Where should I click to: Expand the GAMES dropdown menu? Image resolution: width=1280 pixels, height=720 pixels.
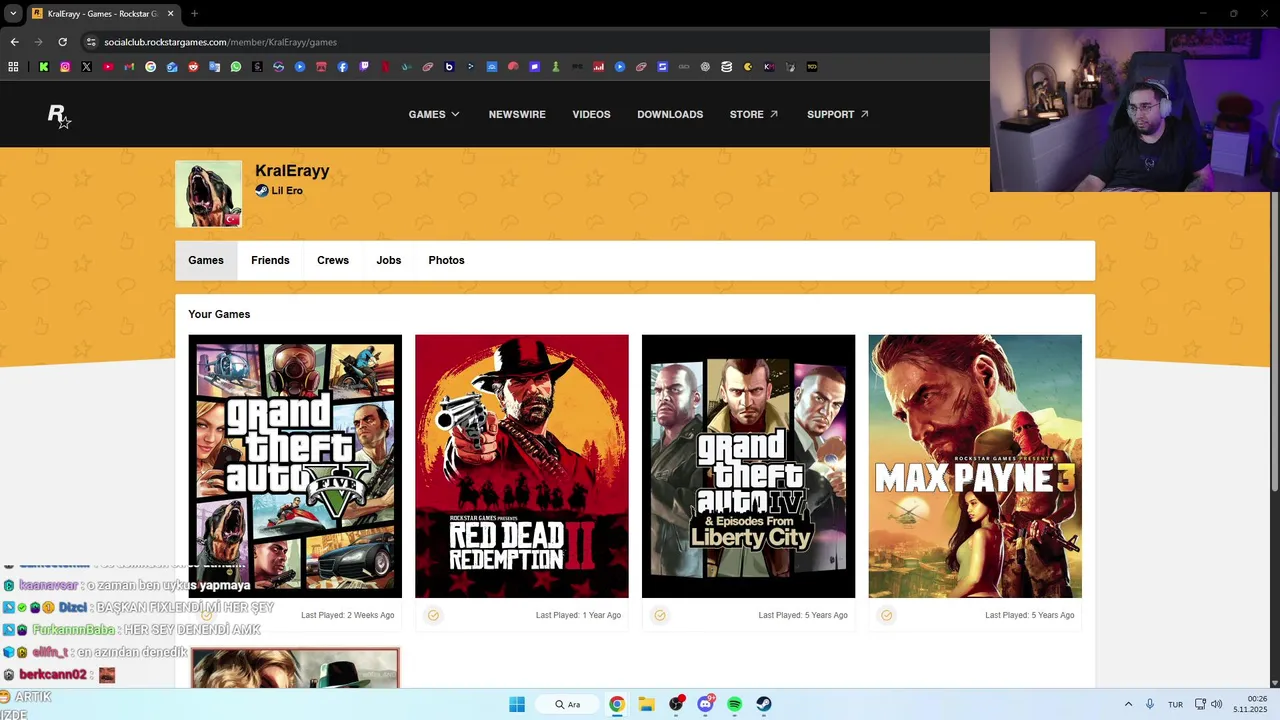click(434, 114)
